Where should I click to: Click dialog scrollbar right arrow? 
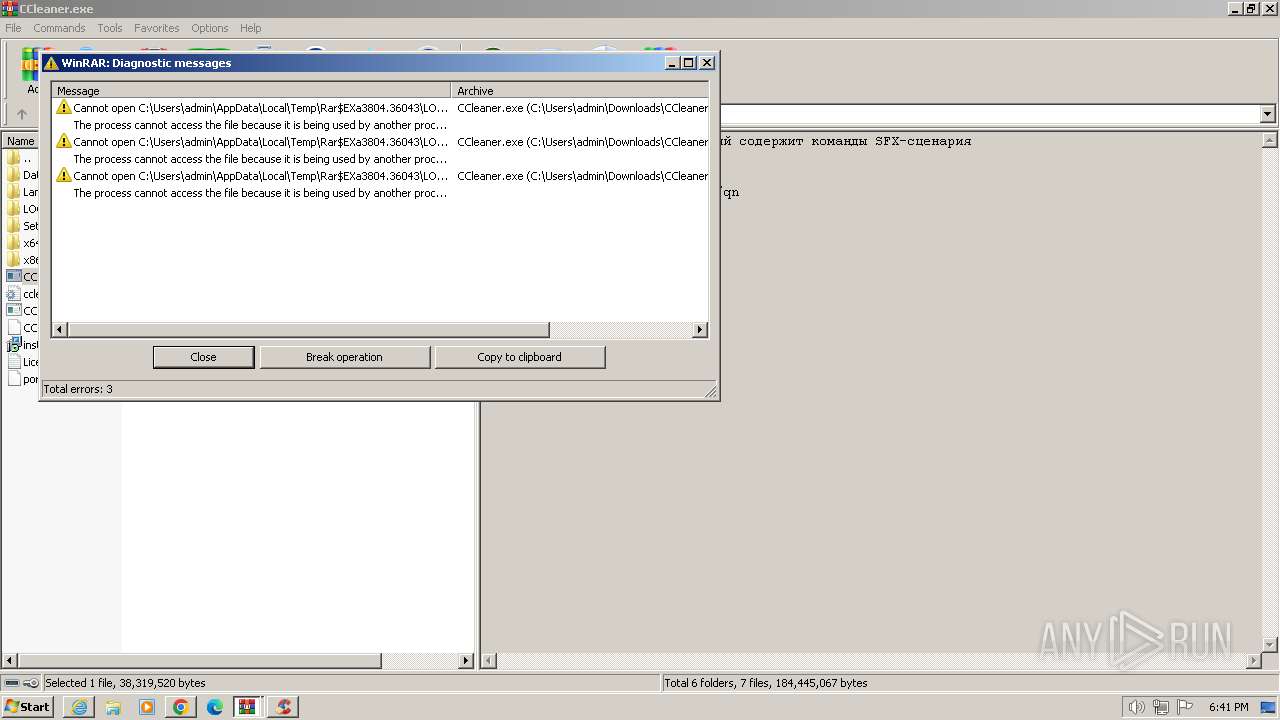tap(699, 329)
